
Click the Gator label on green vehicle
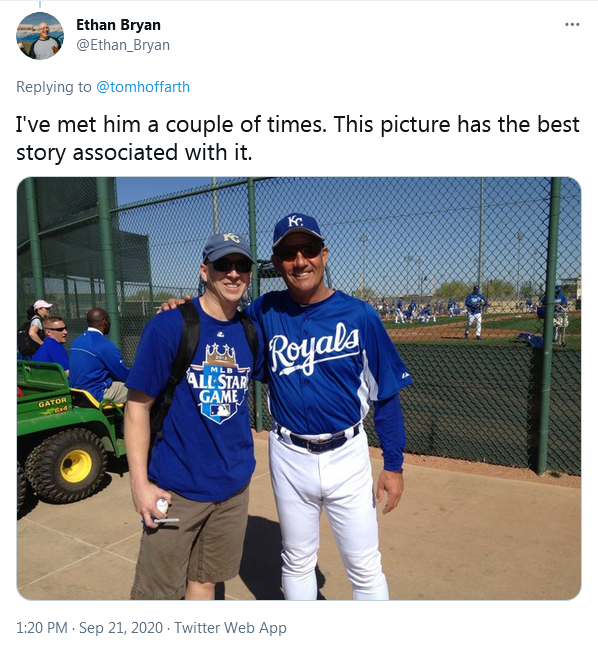tap(52, 402)
